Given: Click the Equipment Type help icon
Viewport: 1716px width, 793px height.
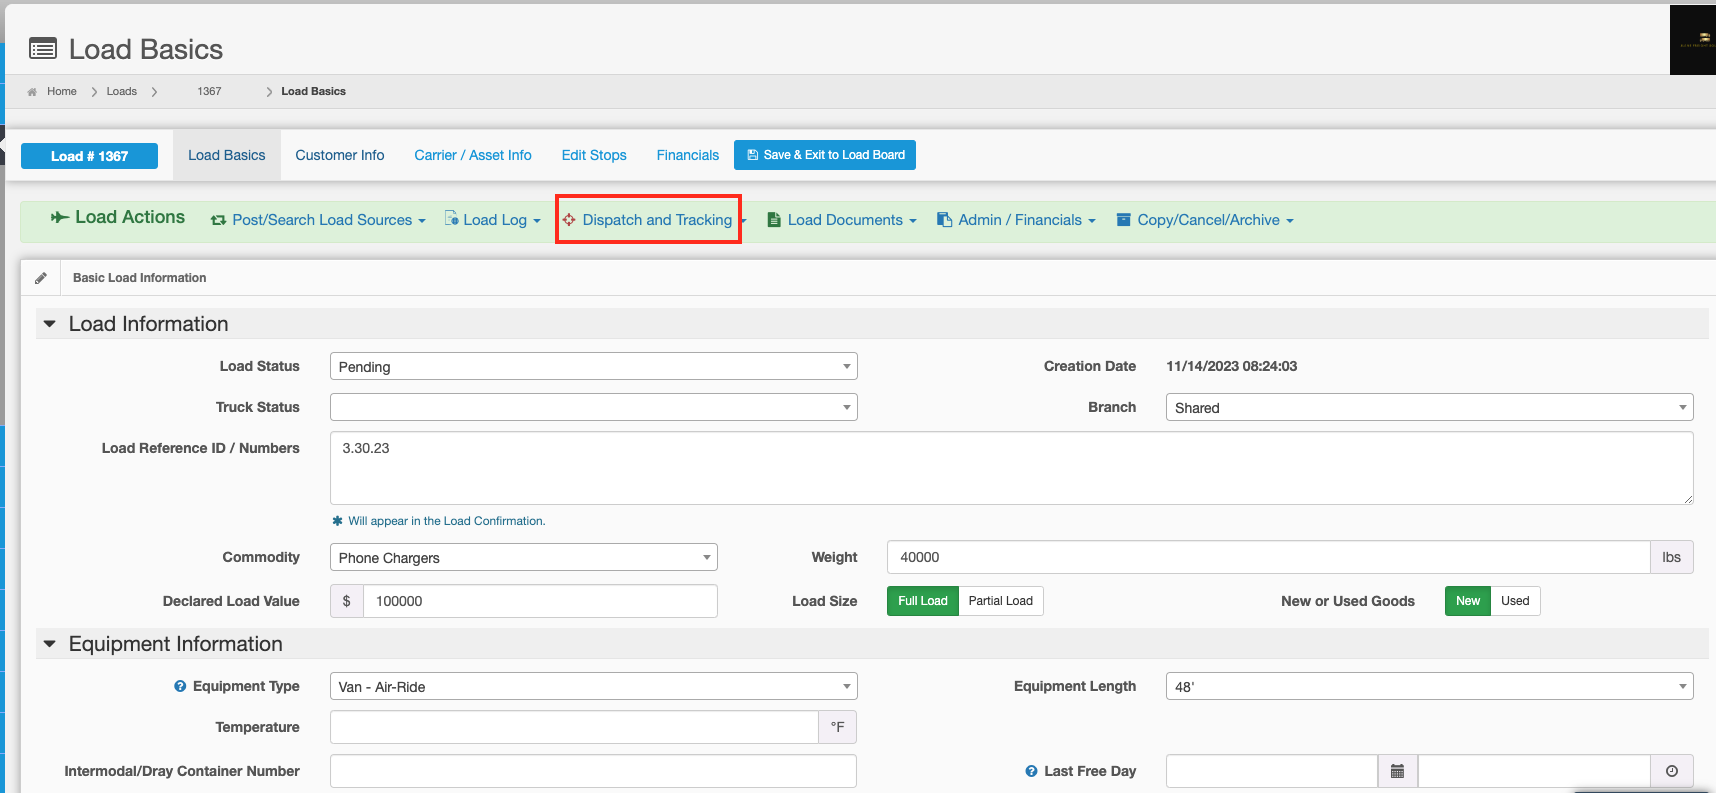Looking at the screenshot, I should 180,686.
